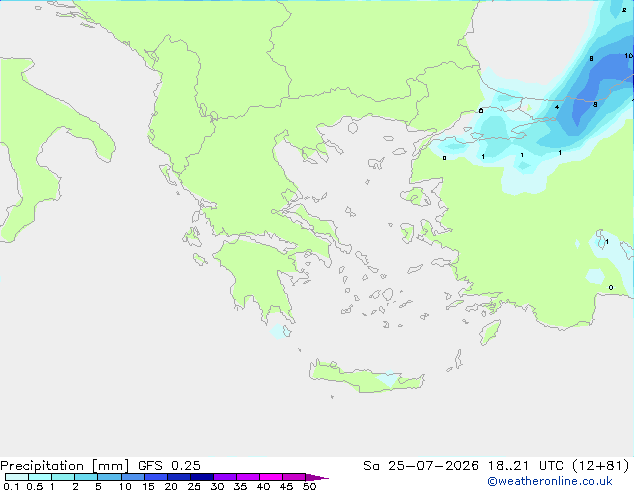Image resolution: width=634 pixels, height=490 pixels.
Task: Click the 0.1–0.5 mm palest legend swatch
Action: click(17, 477)
